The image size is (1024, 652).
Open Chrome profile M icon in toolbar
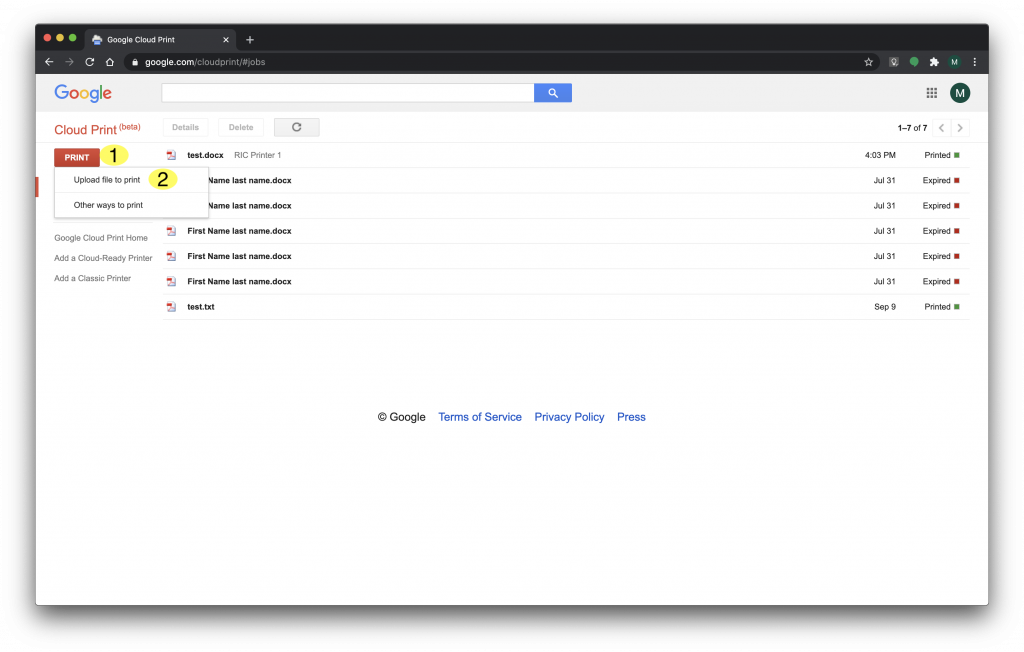(x=954, y=62)
